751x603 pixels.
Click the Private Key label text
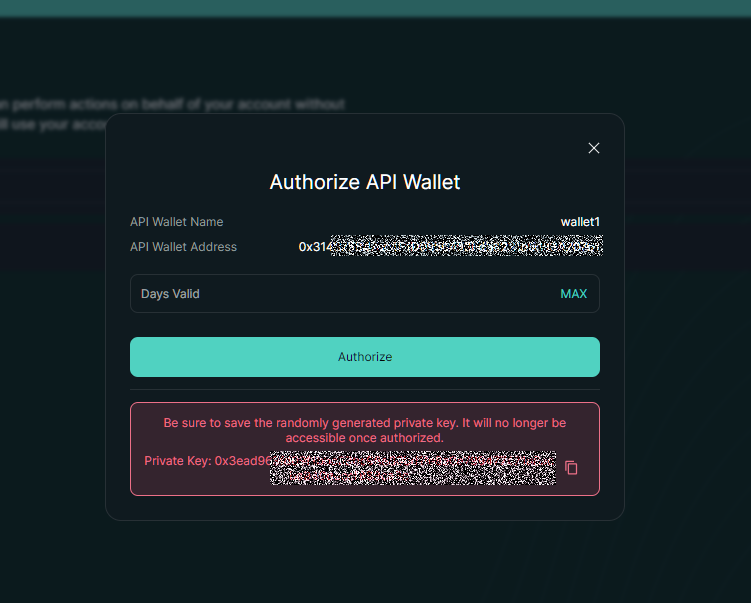[177, 460]
